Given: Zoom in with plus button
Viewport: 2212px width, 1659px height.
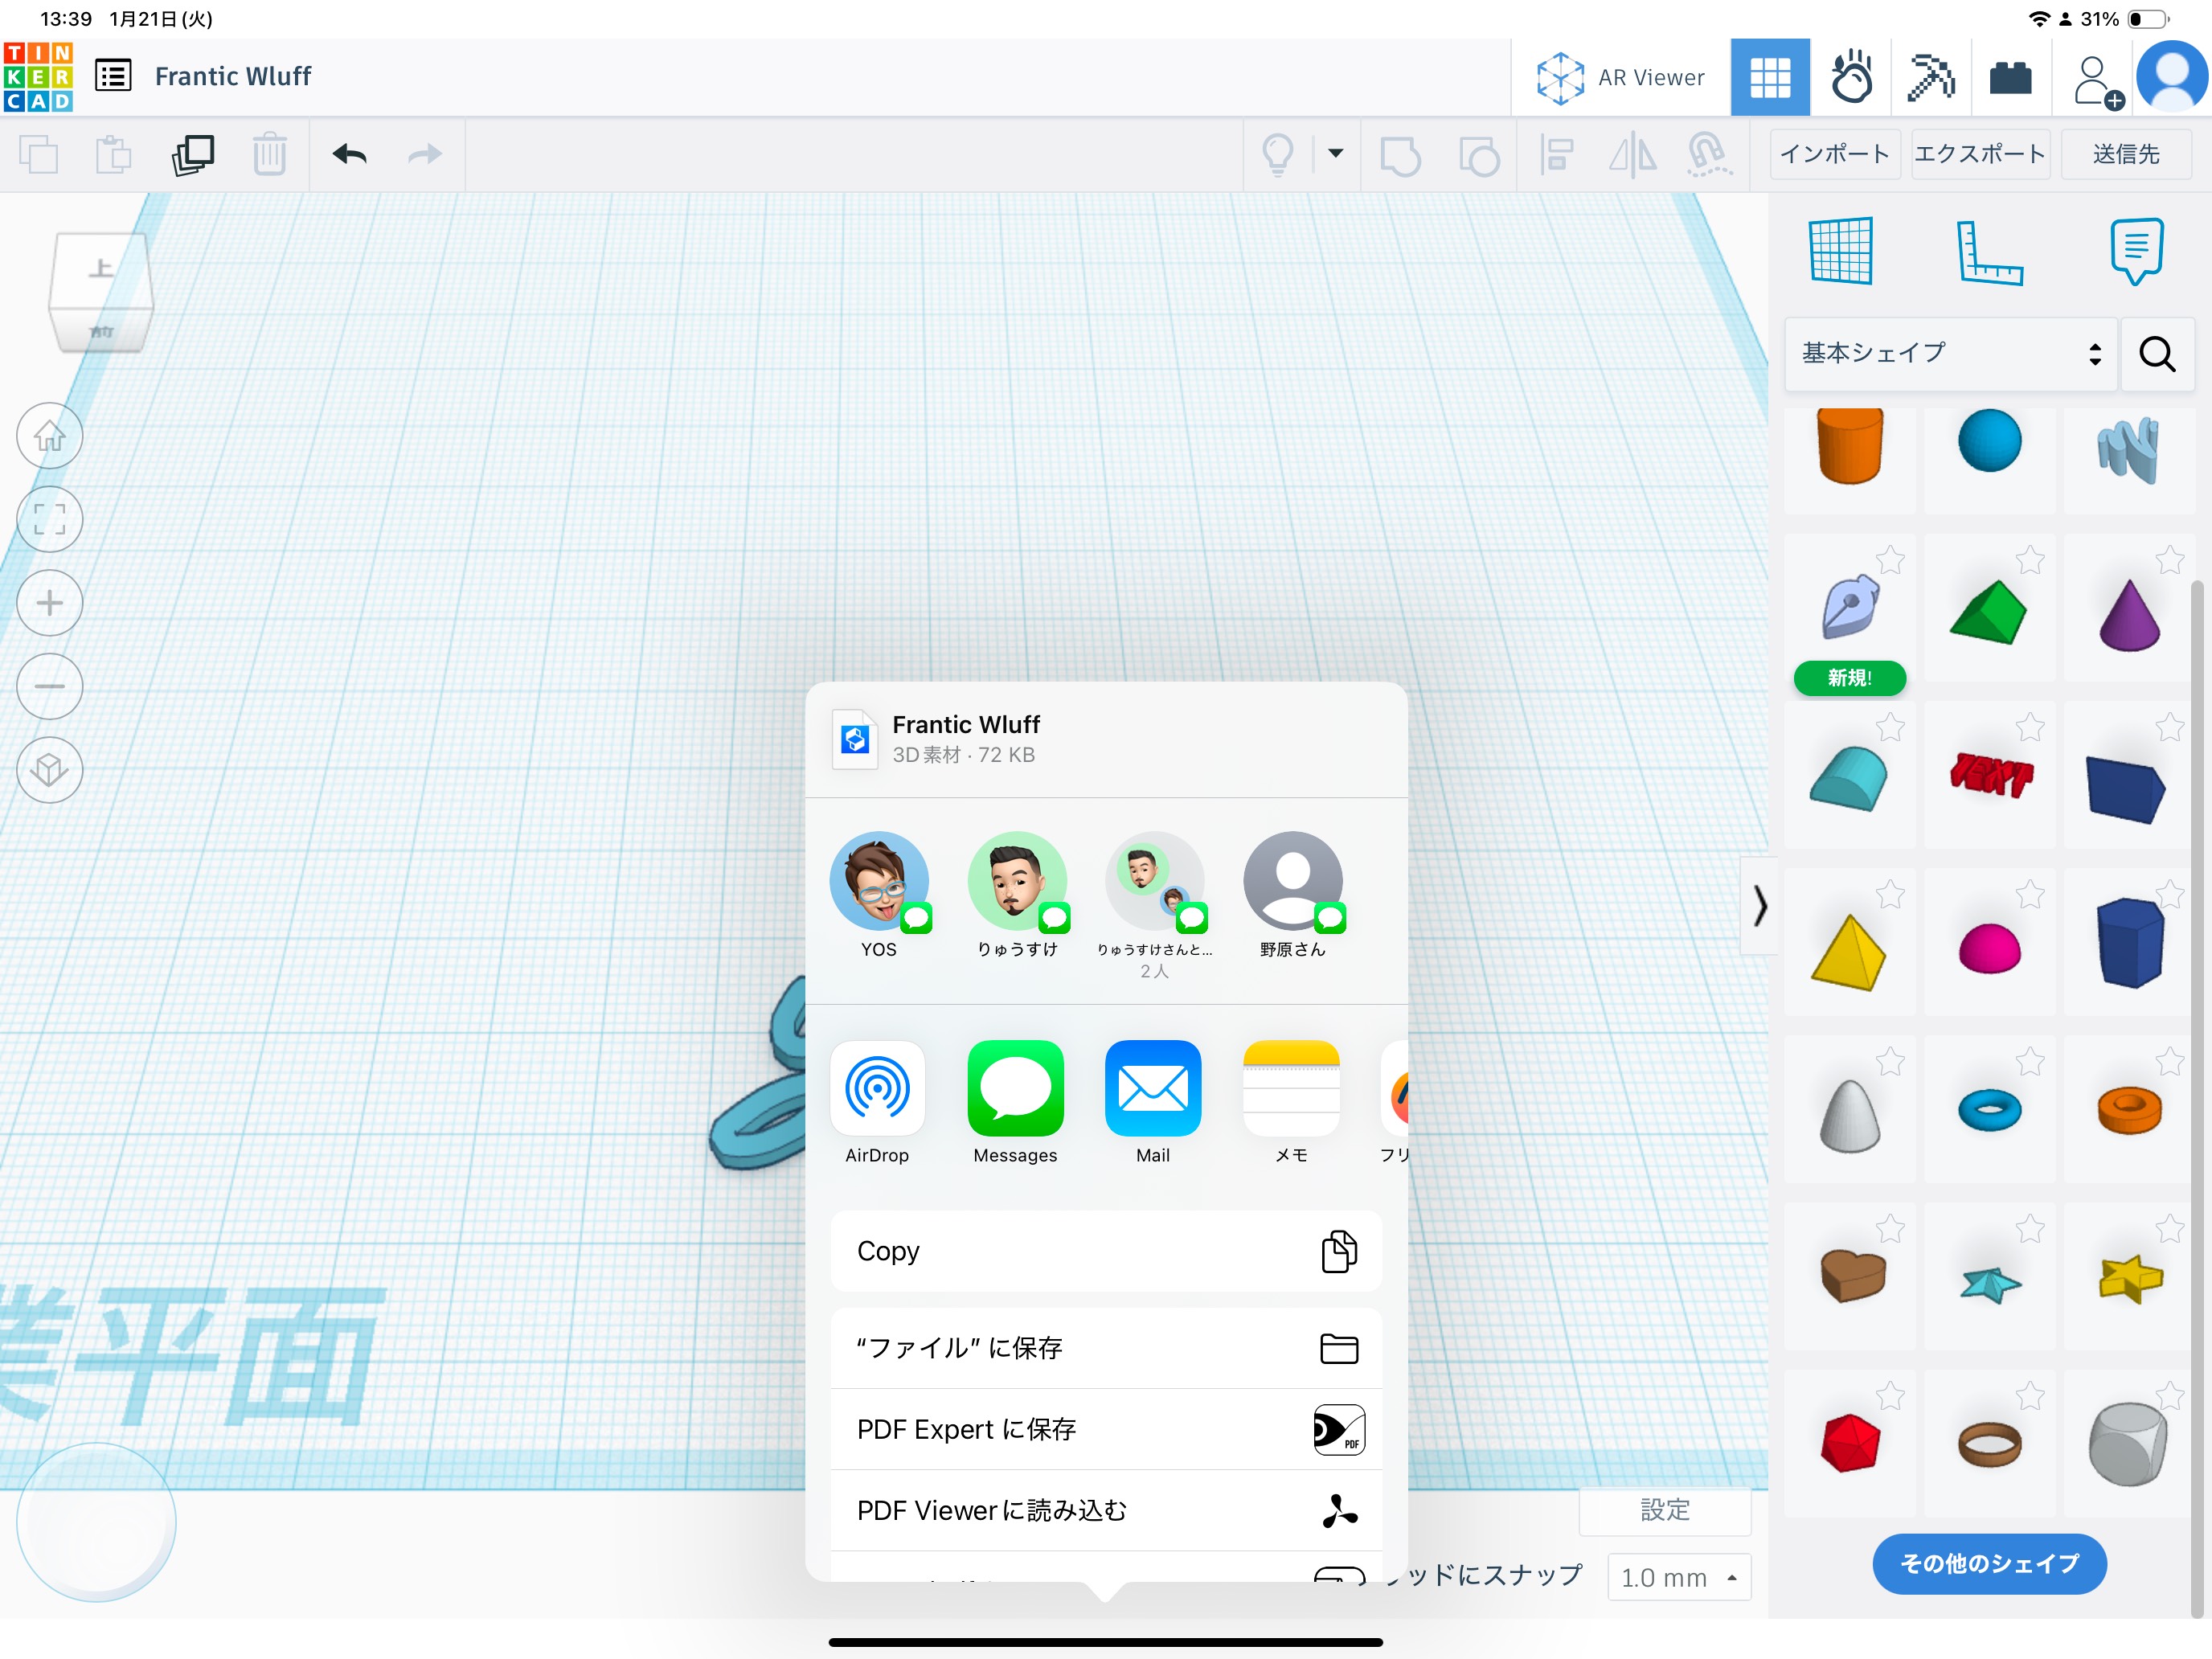Looking at the screenshot, I should (x=49, y=603).
